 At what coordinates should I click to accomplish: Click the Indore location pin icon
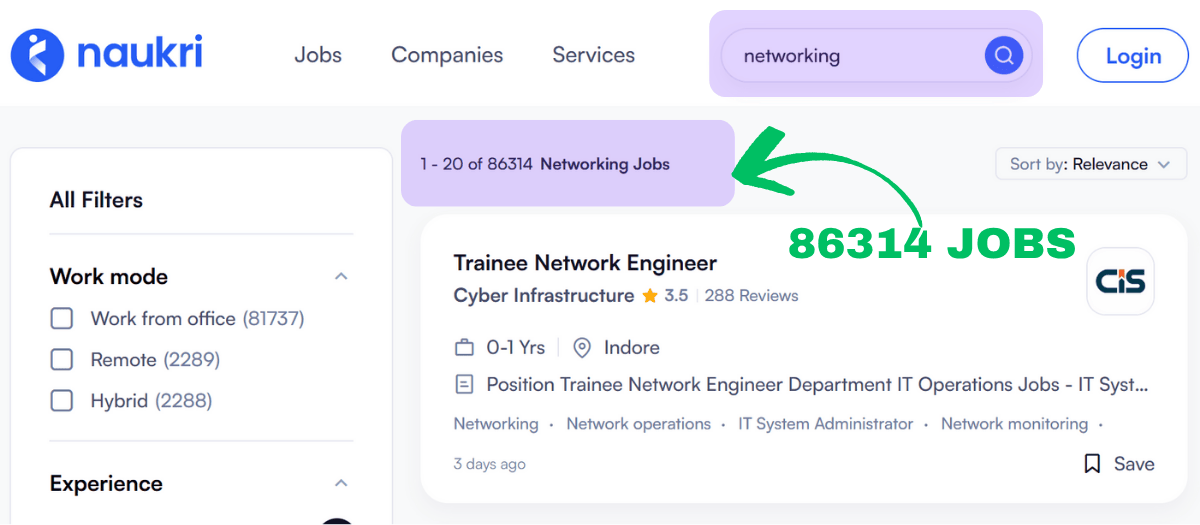[x=582, y=348]
